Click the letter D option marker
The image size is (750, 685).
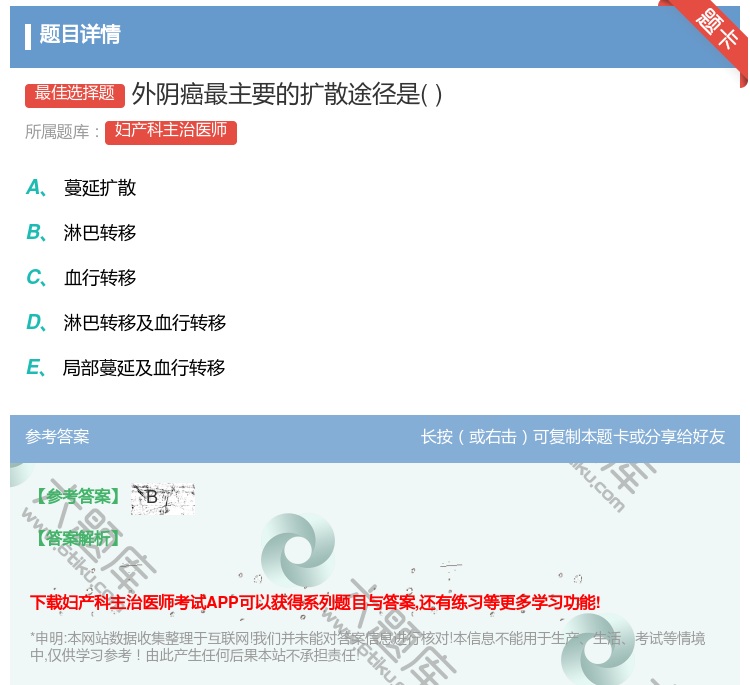36,322
